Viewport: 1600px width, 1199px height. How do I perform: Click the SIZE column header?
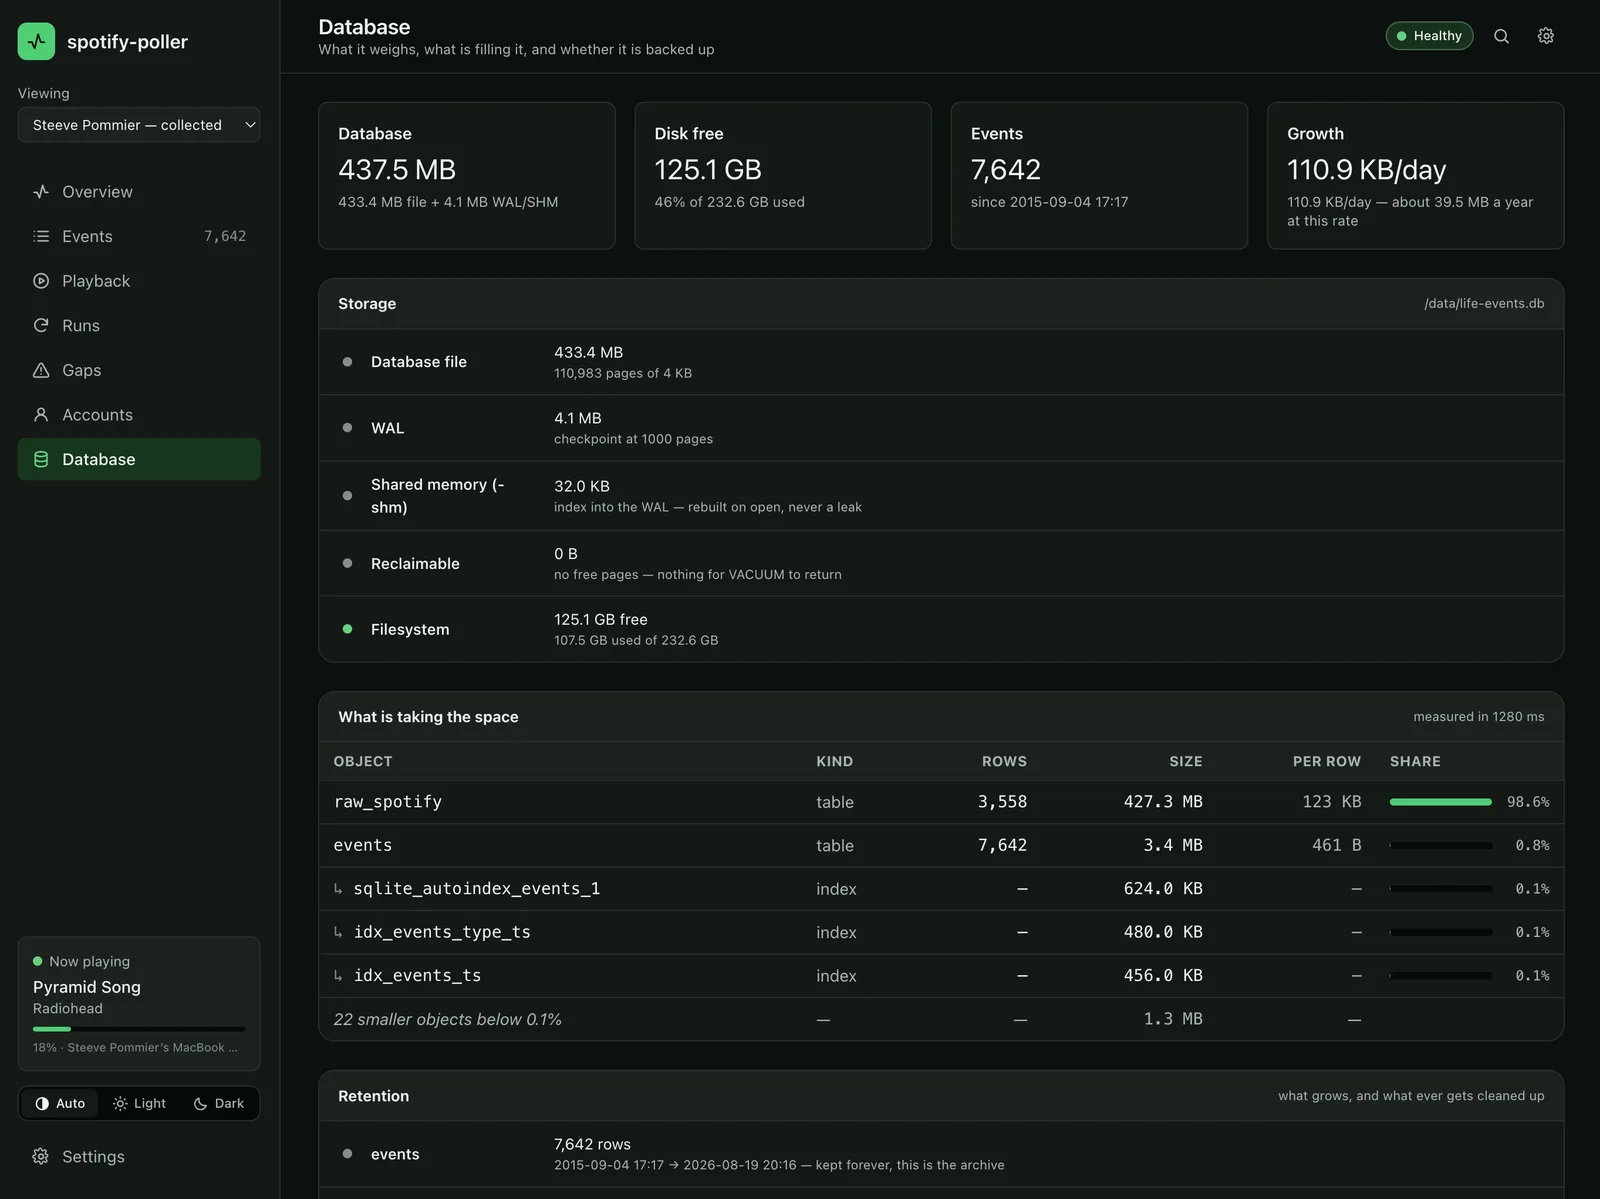pyautogui.click(x=1186, y=761)
